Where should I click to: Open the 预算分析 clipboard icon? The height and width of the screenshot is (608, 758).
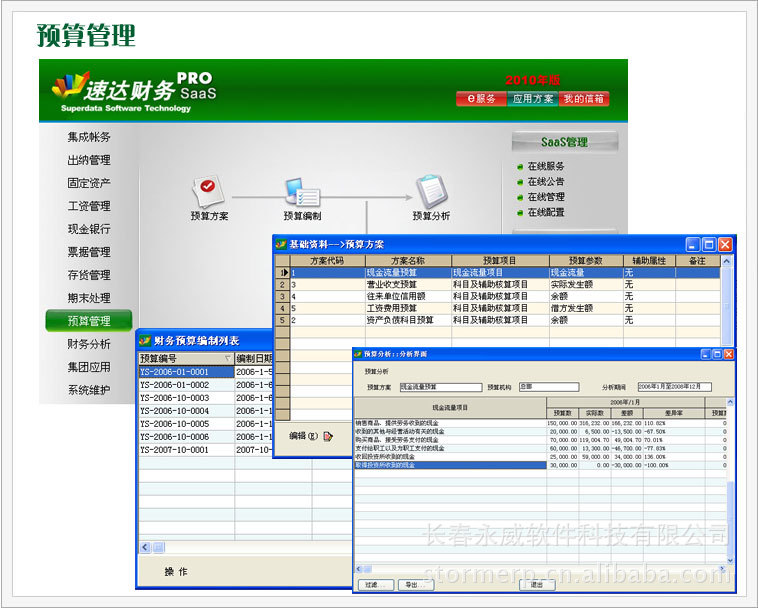pyautogui.click(x=432, y=191)
